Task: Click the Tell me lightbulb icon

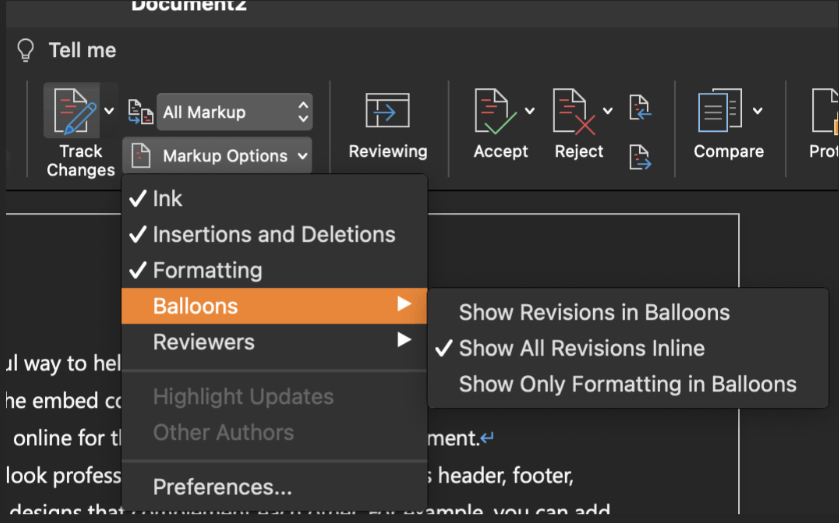Action: point(26,50)
